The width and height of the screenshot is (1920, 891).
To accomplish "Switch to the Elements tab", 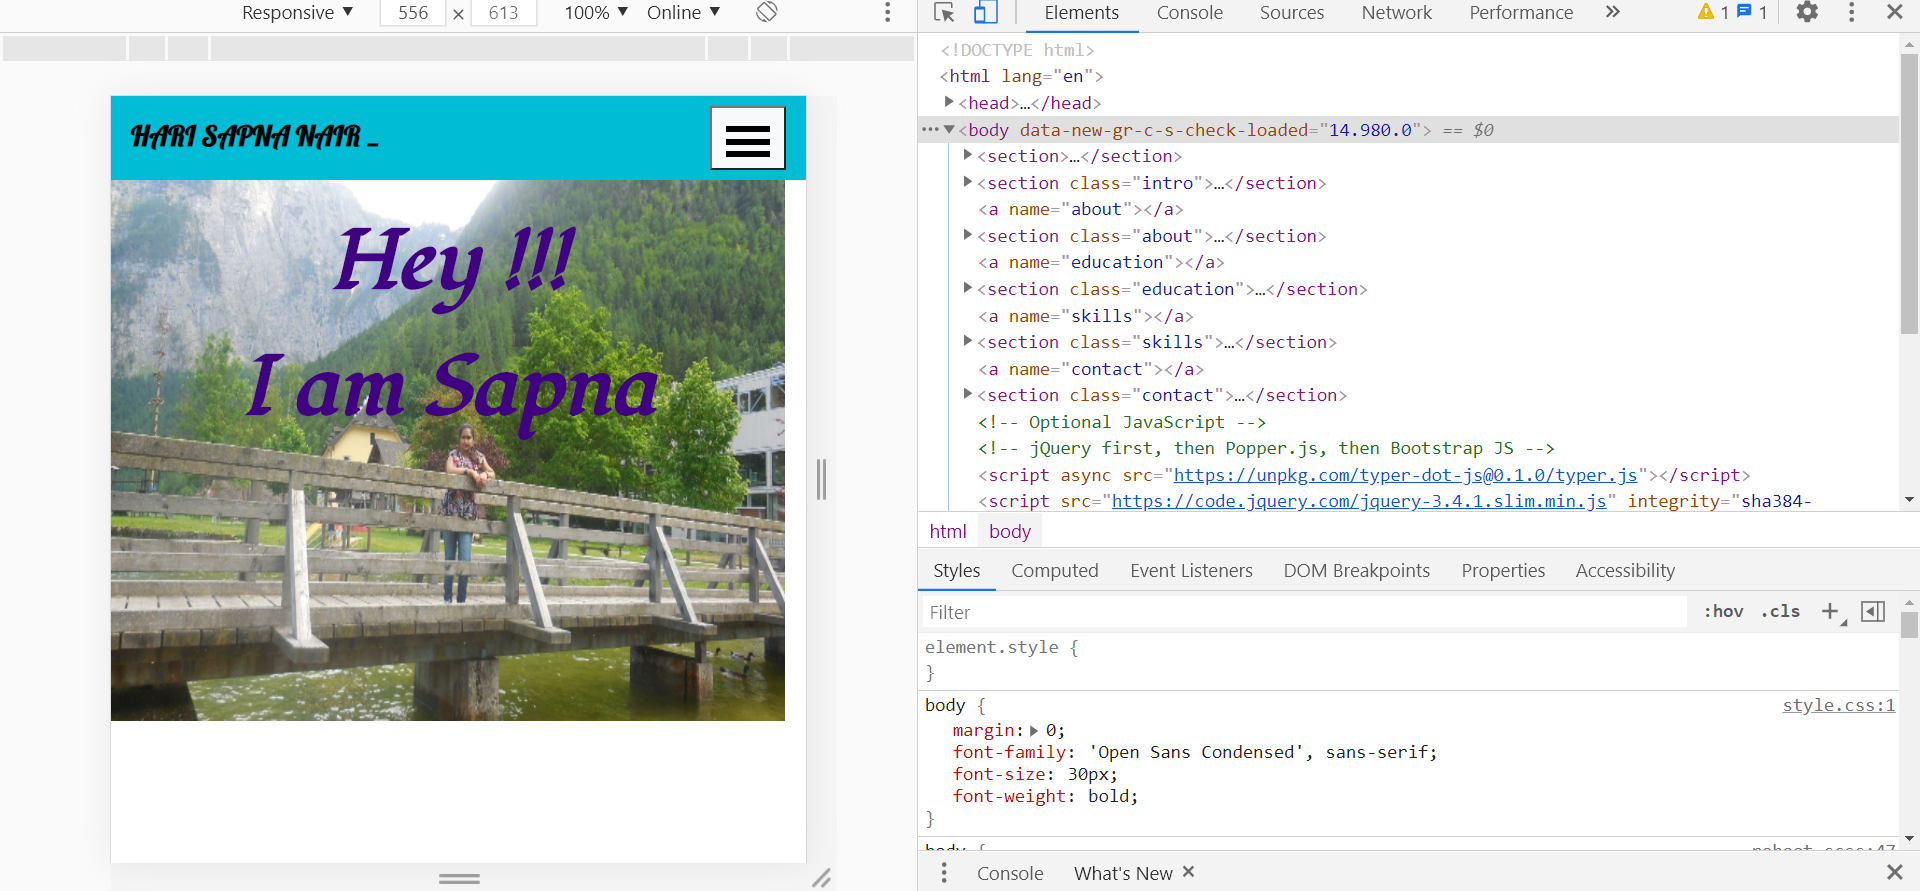I will click(1081, 13).
